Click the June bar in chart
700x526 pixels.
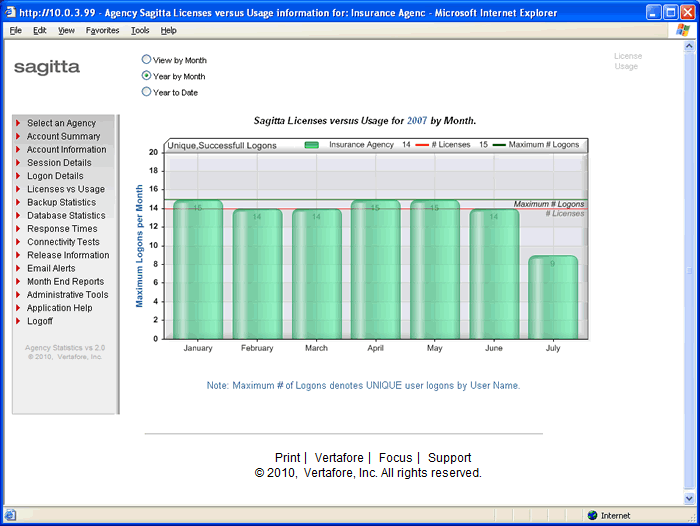coord(494,274)
